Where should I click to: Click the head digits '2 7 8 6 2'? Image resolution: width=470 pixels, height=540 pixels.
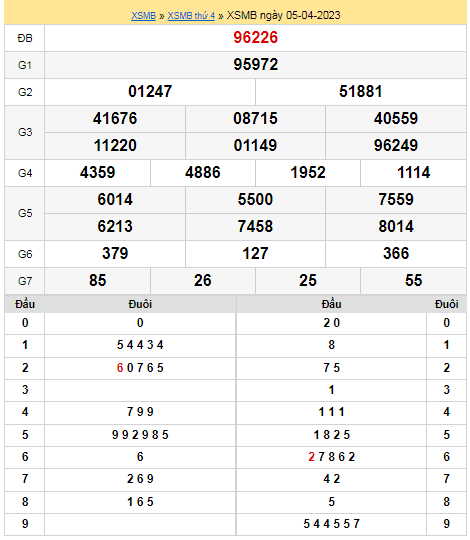332,457
